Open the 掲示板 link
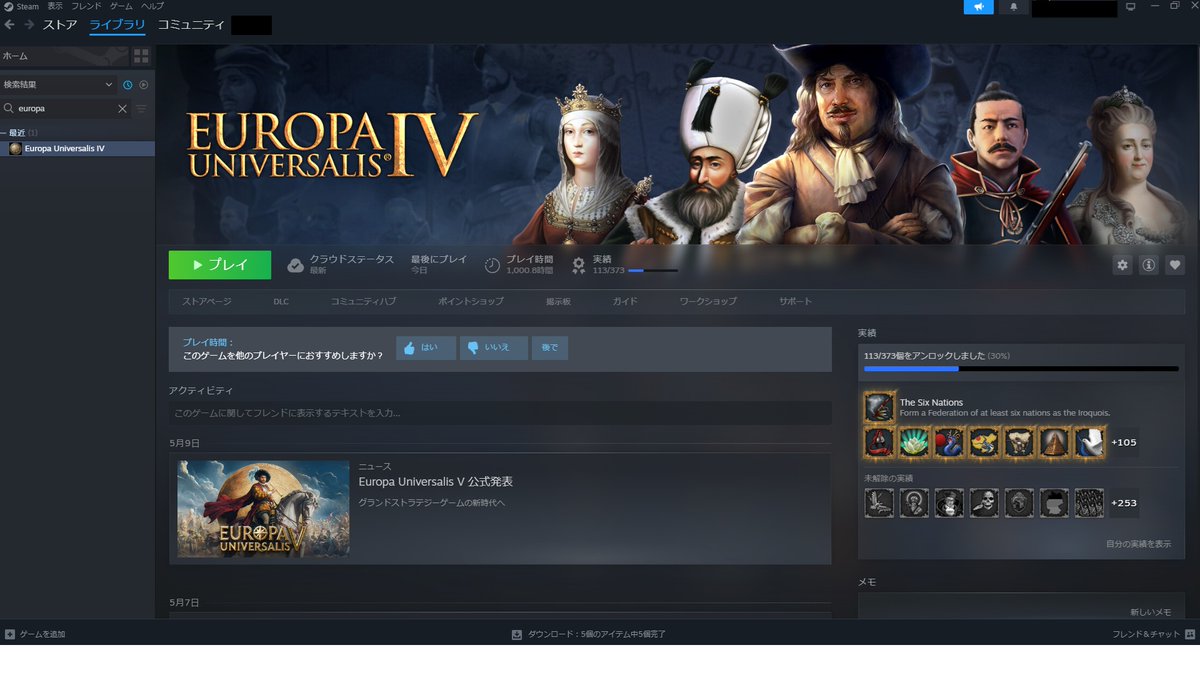The height and width of the screenshot is (675, 1200). (x=558, y=301)
